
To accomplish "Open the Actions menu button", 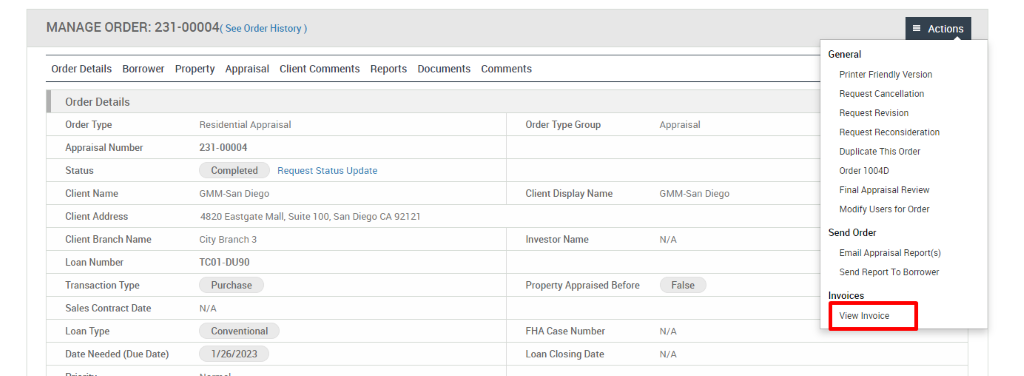I will [x=938, y=29].
